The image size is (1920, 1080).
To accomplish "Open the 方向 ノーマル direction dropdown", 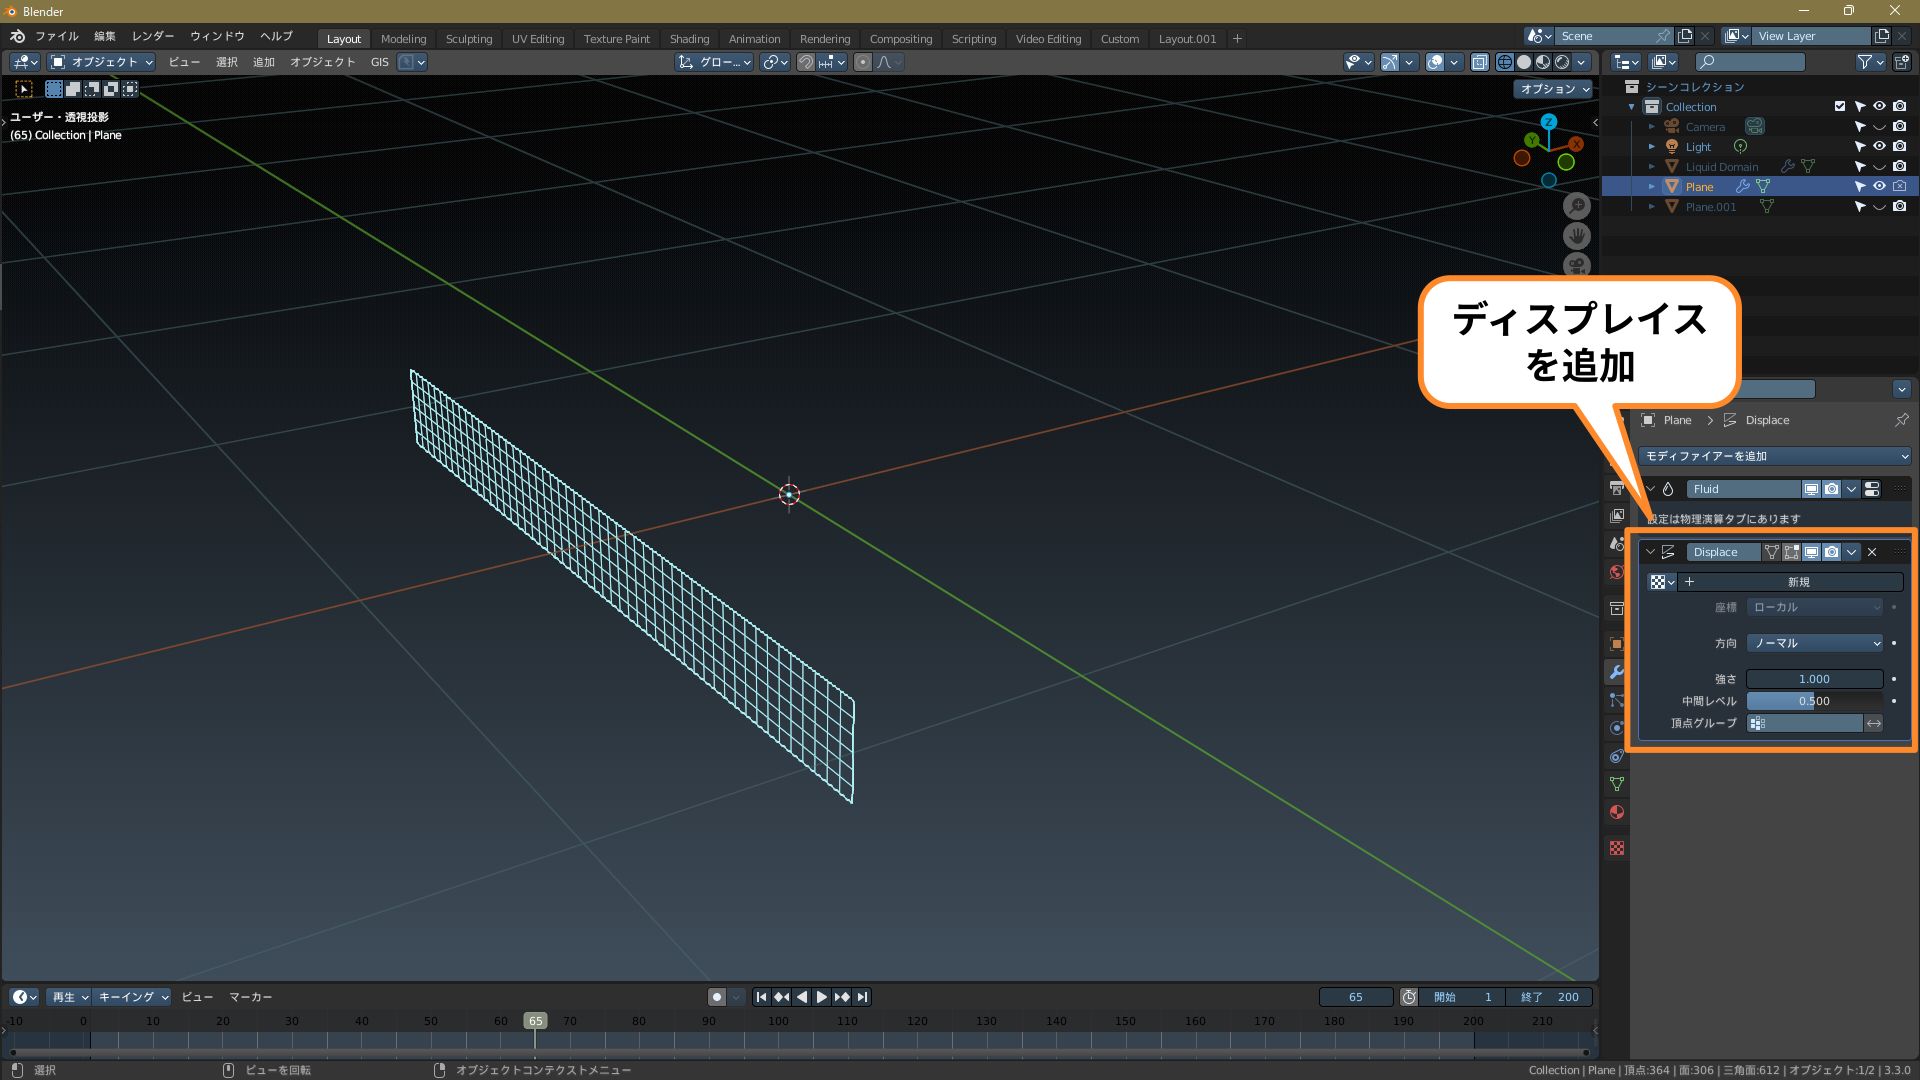I will pos(1815,643).
